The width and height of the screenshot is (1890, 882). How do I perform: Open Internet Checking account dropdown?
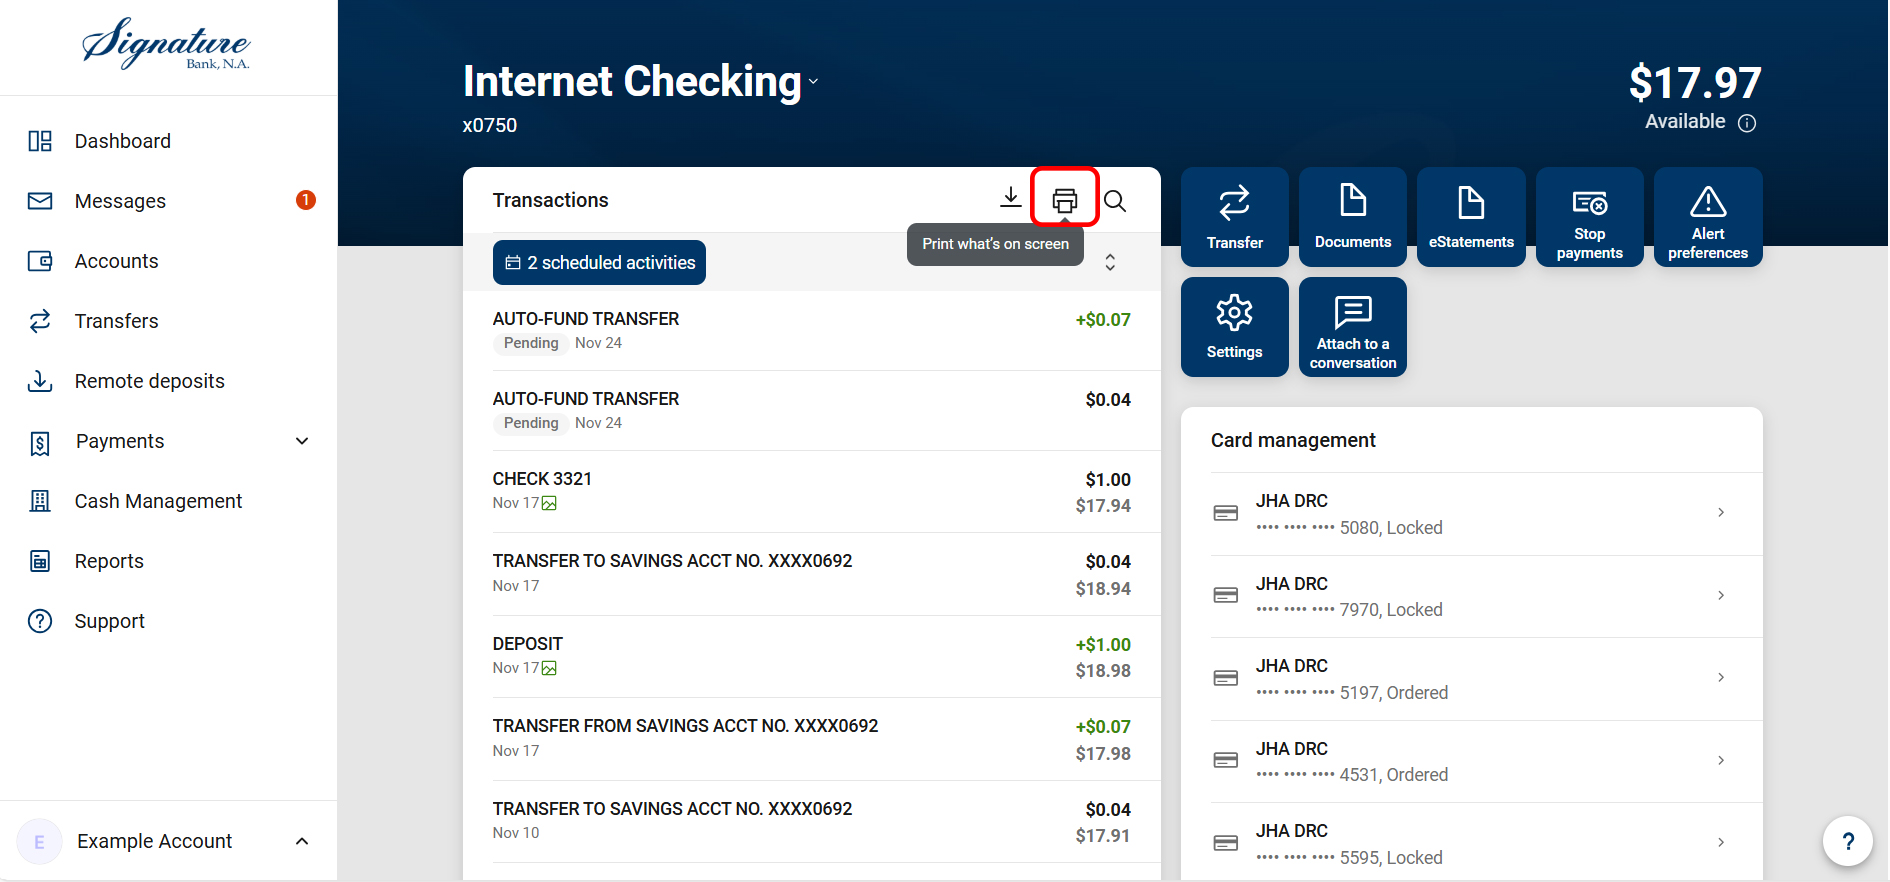click(813, 82)
